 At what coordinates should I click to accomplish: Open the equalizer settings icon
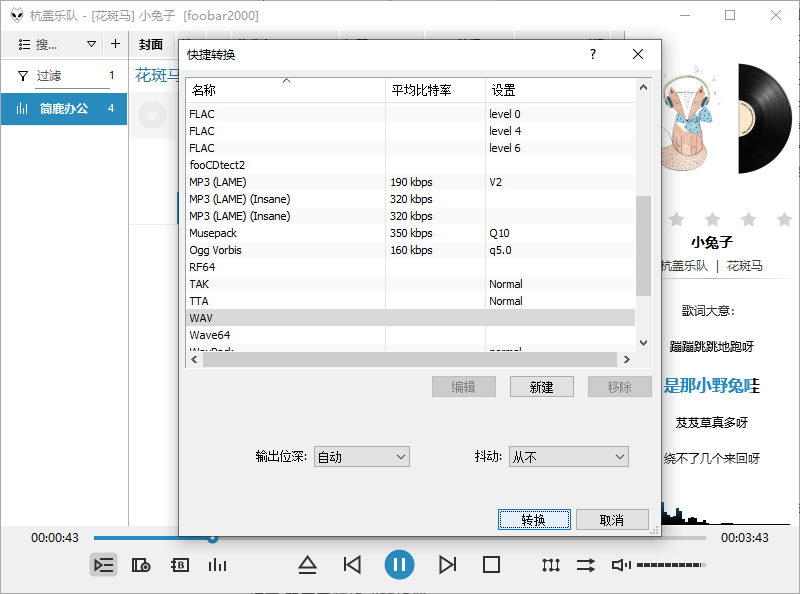pos(551,565)
